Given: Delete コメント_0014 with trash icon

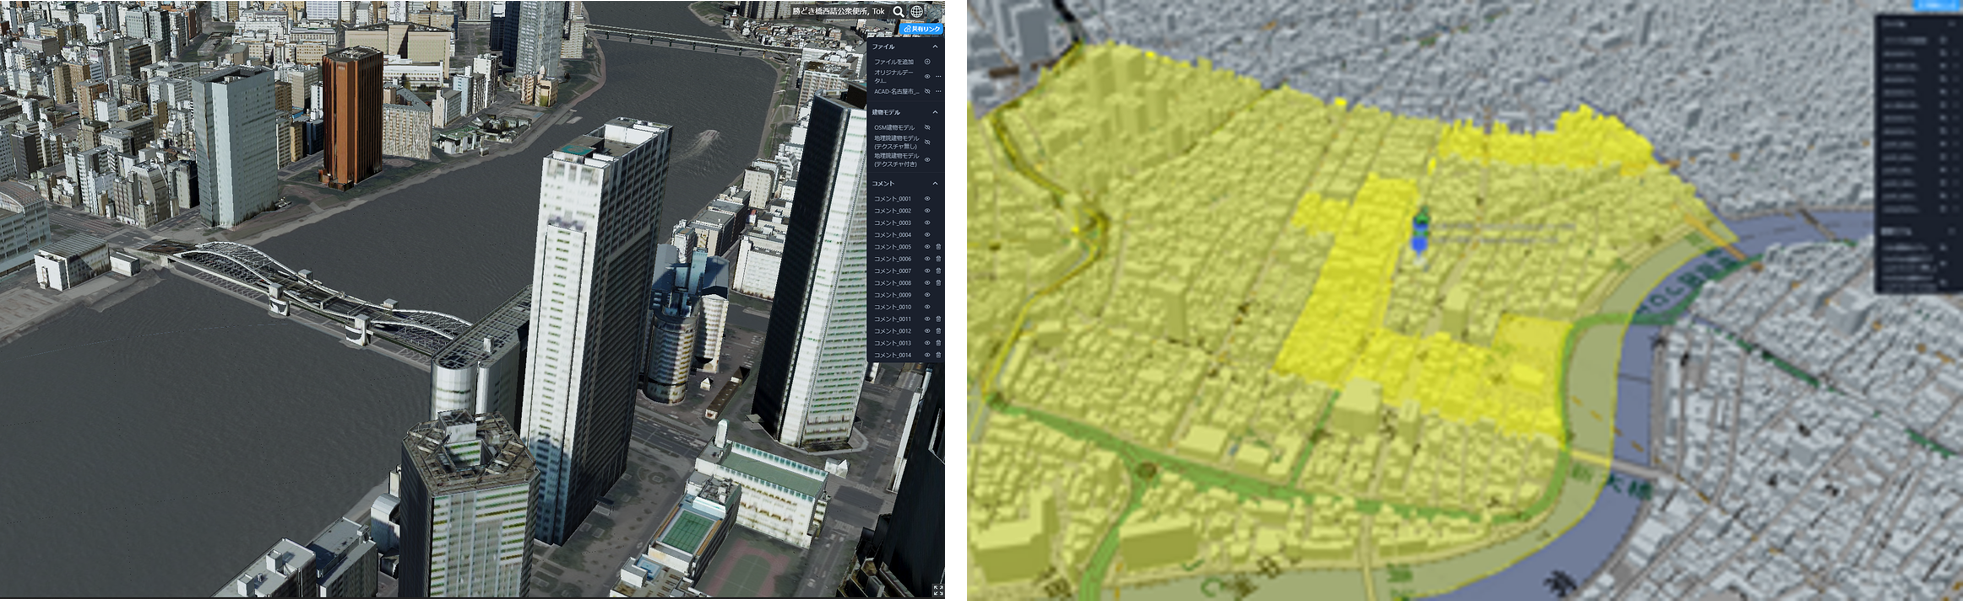Looking at the screenshot, I should tap(938, 355).
